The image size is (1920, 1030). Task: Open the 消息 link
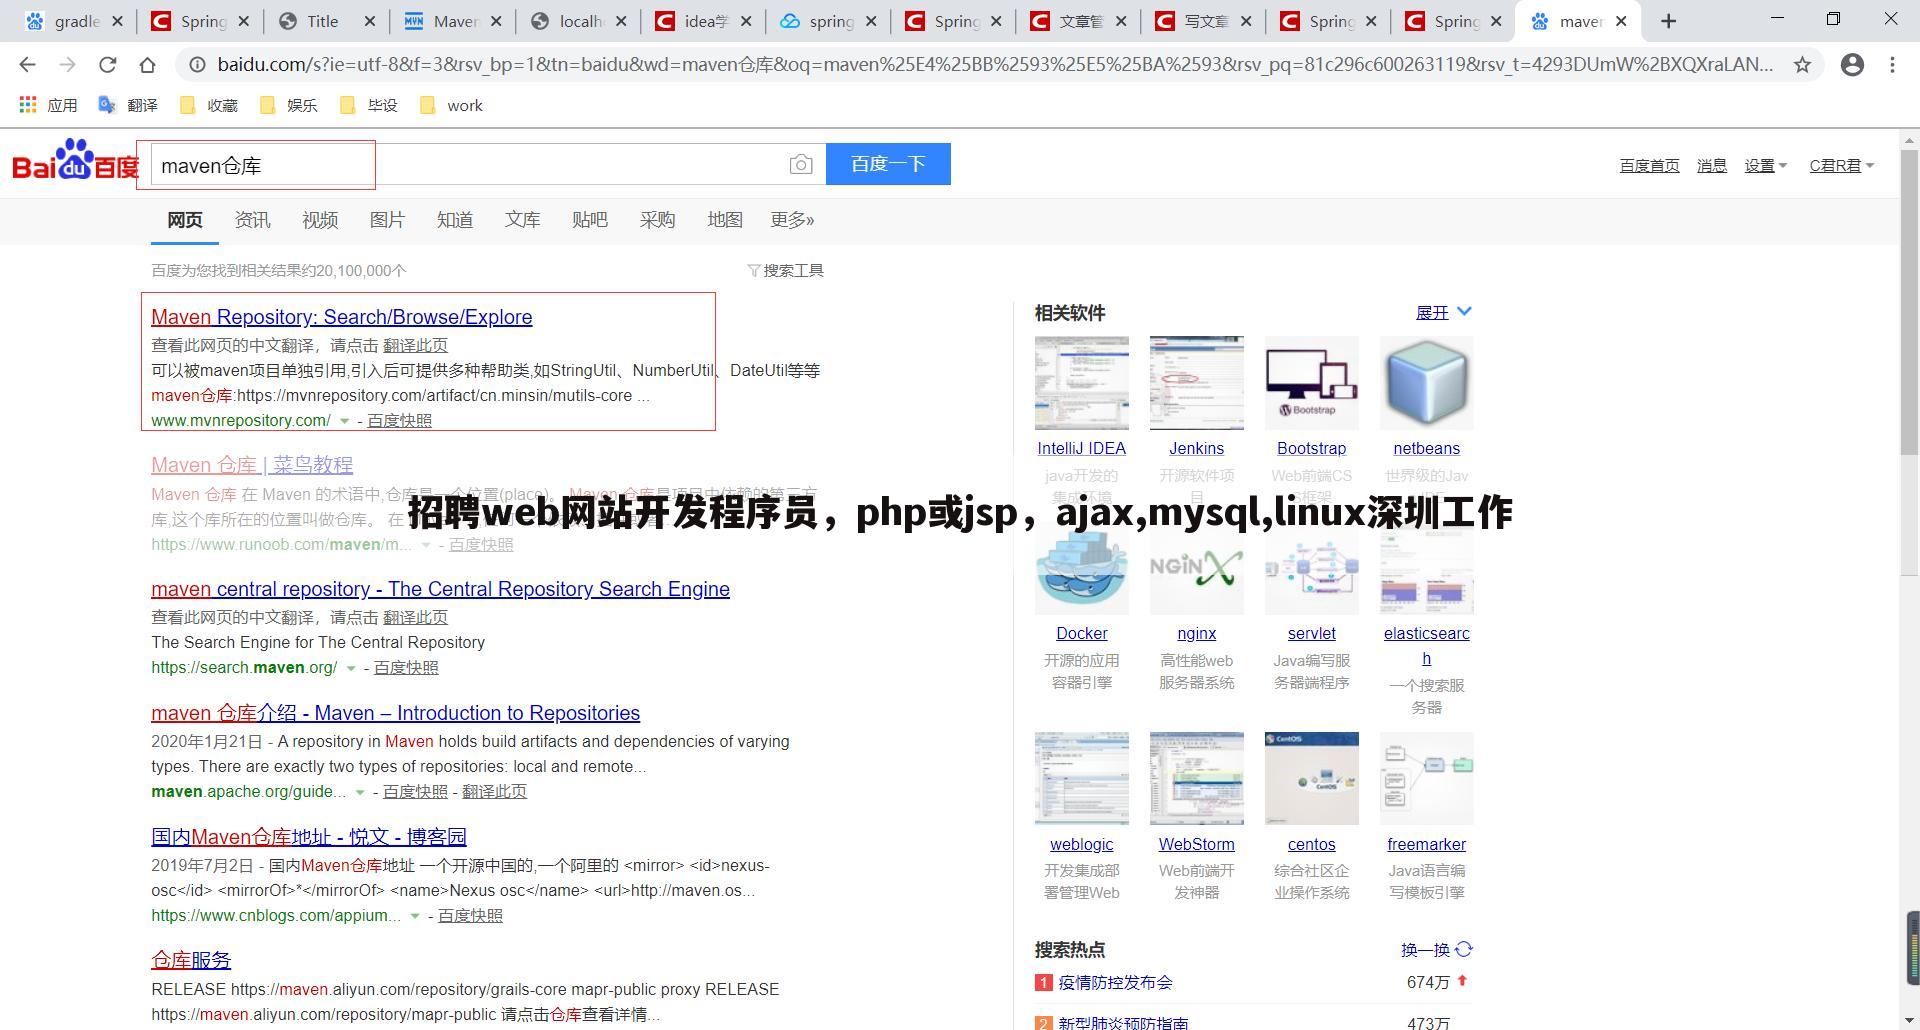(x=1711, y=166)
